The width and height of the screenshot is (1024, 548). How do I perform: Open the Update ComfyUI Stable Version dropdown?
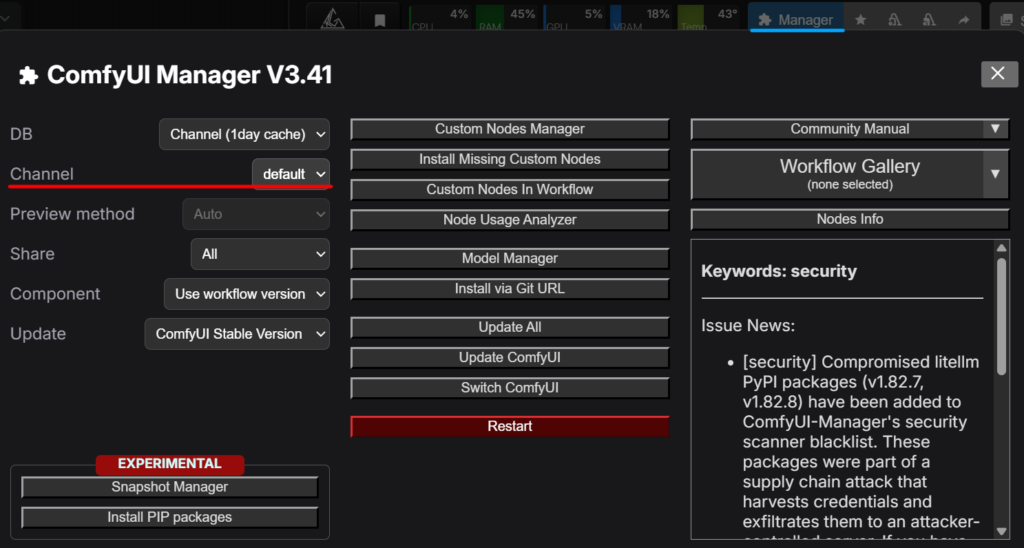237,334
